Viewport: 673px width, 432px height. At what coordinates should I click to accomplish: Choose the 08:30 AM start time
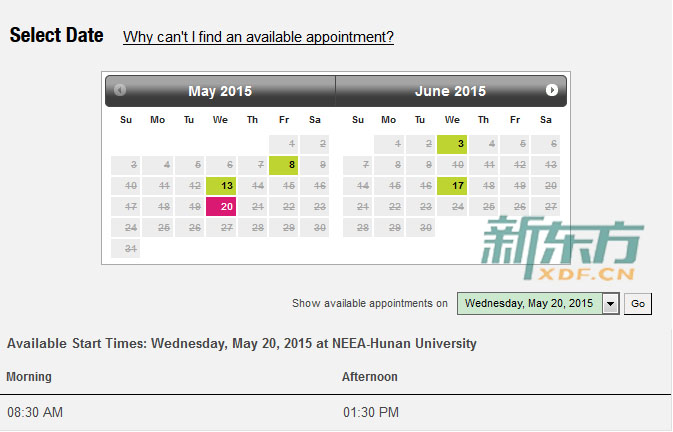pos(35,412)
